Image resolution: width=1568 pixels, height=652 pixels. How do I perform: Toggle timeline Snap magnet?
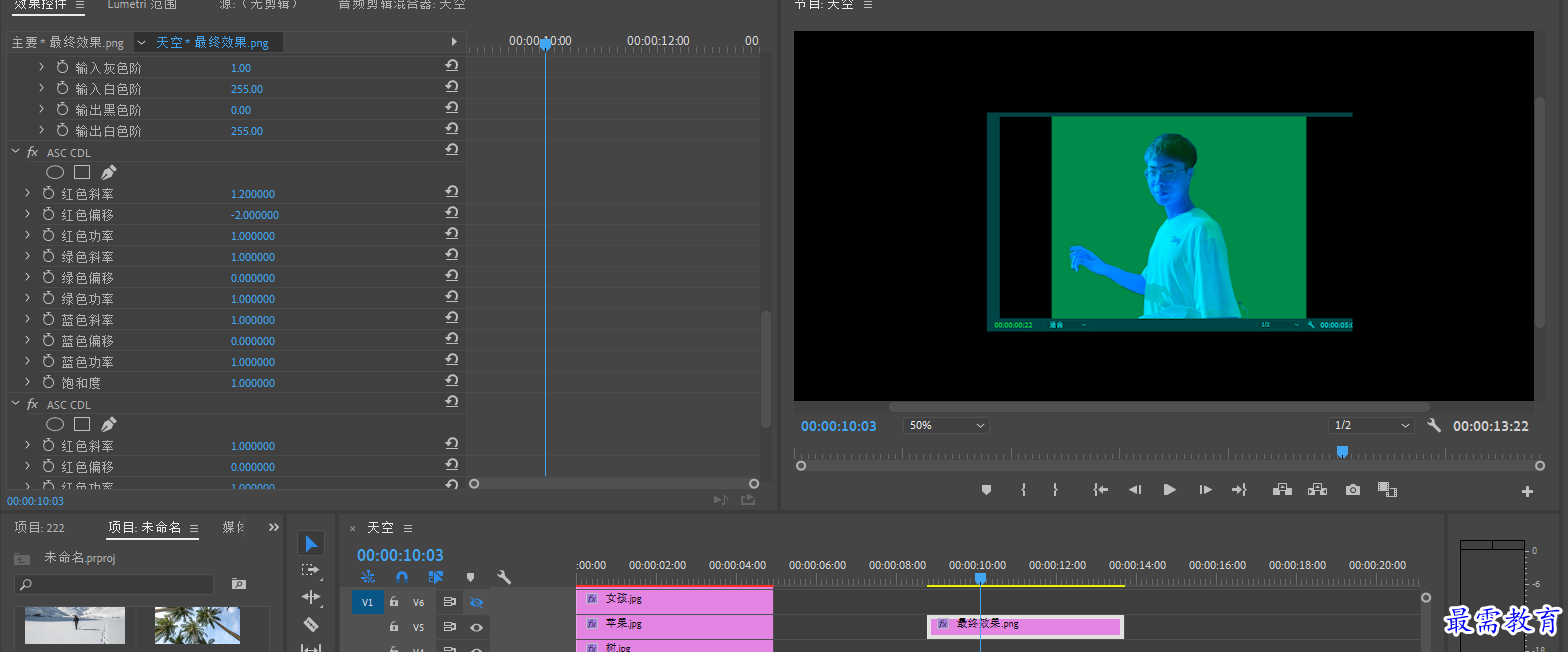[402, 577]
